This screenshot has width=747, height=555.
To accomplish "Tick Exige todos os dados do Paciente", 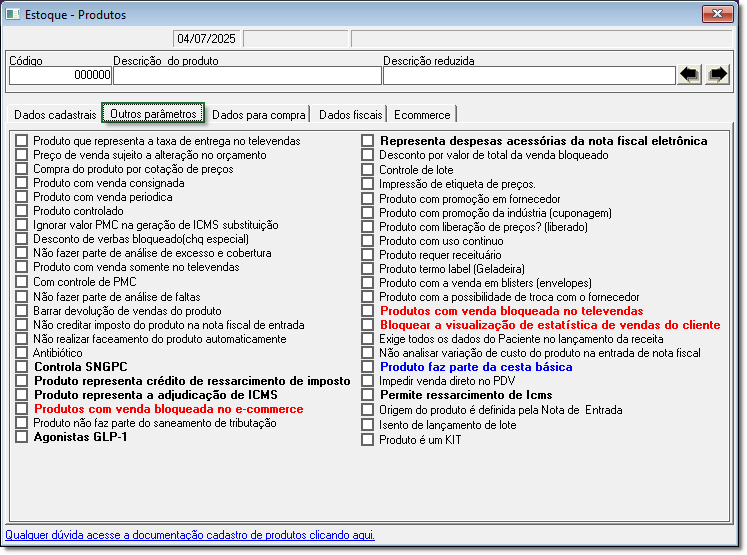I will (367, 339).
